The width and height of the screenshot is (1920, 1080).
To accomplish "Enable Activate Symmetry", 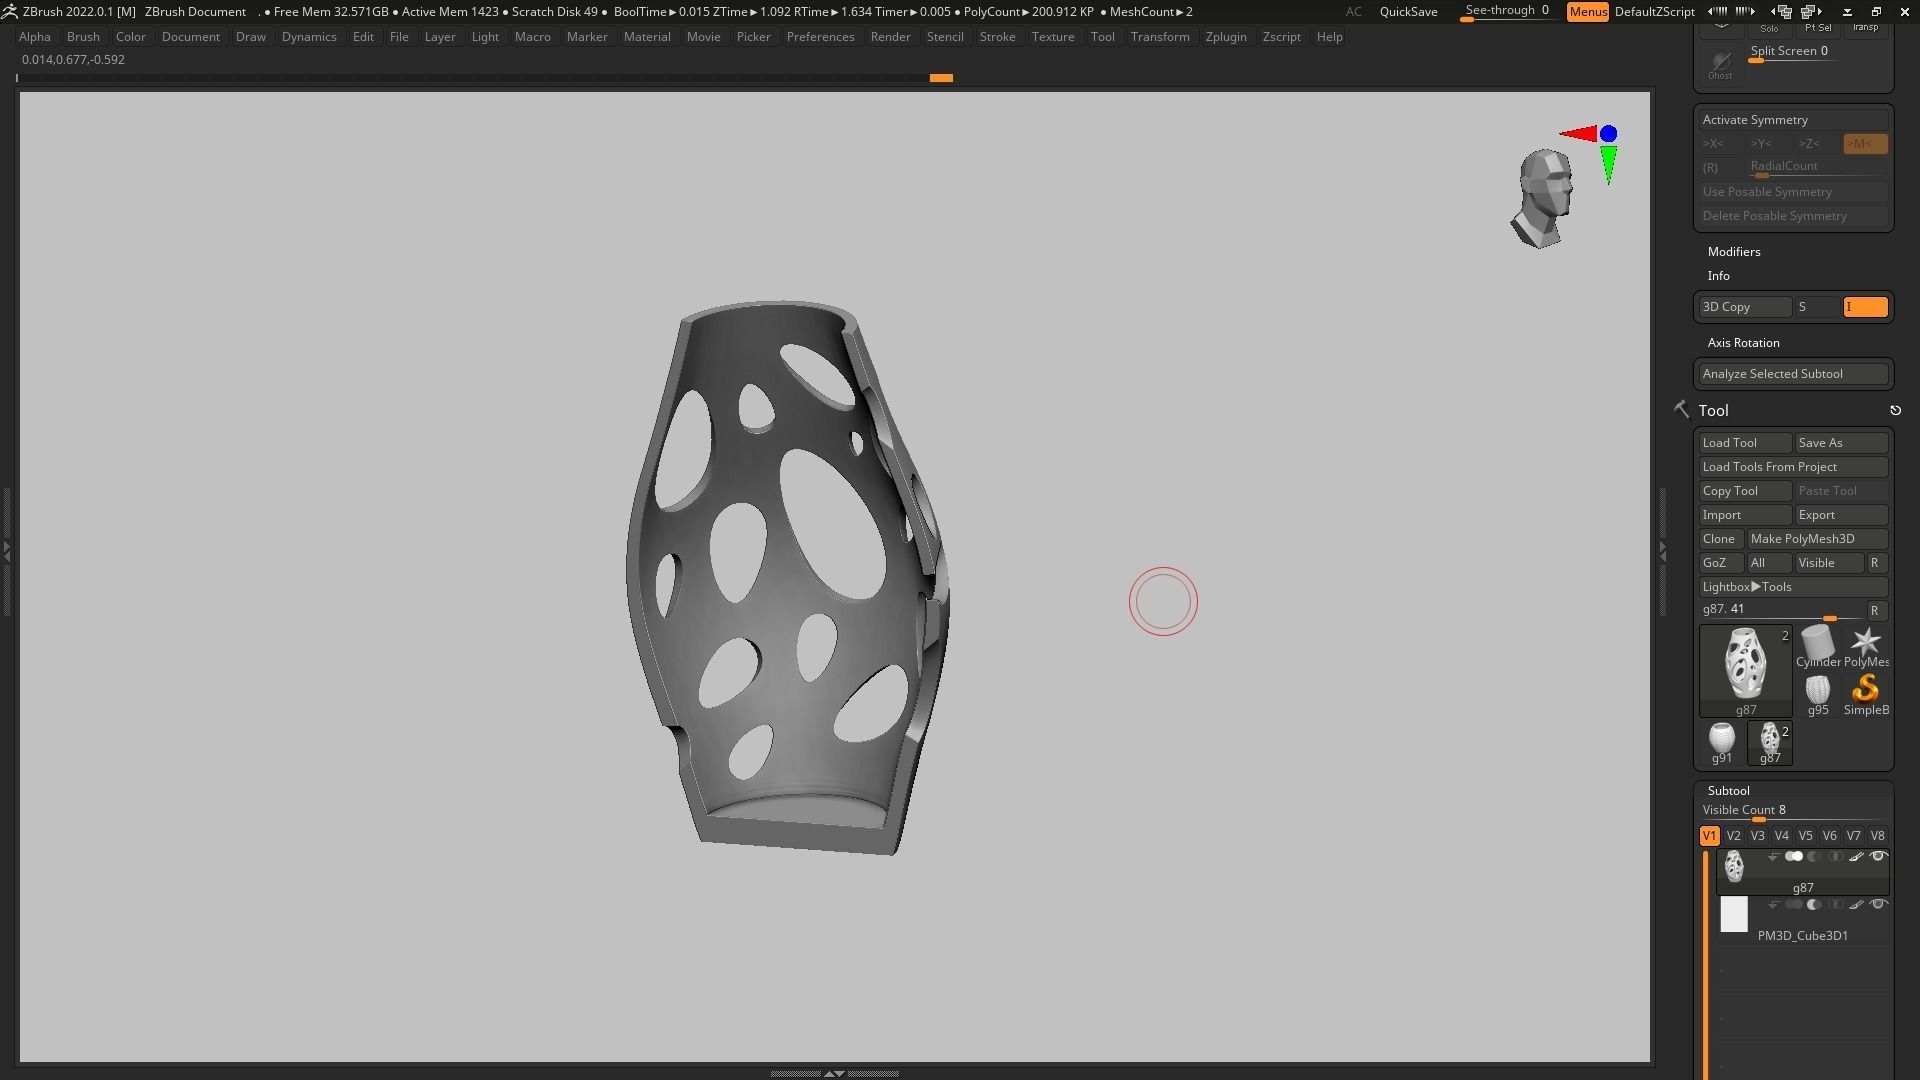I will pos(1795,120).
